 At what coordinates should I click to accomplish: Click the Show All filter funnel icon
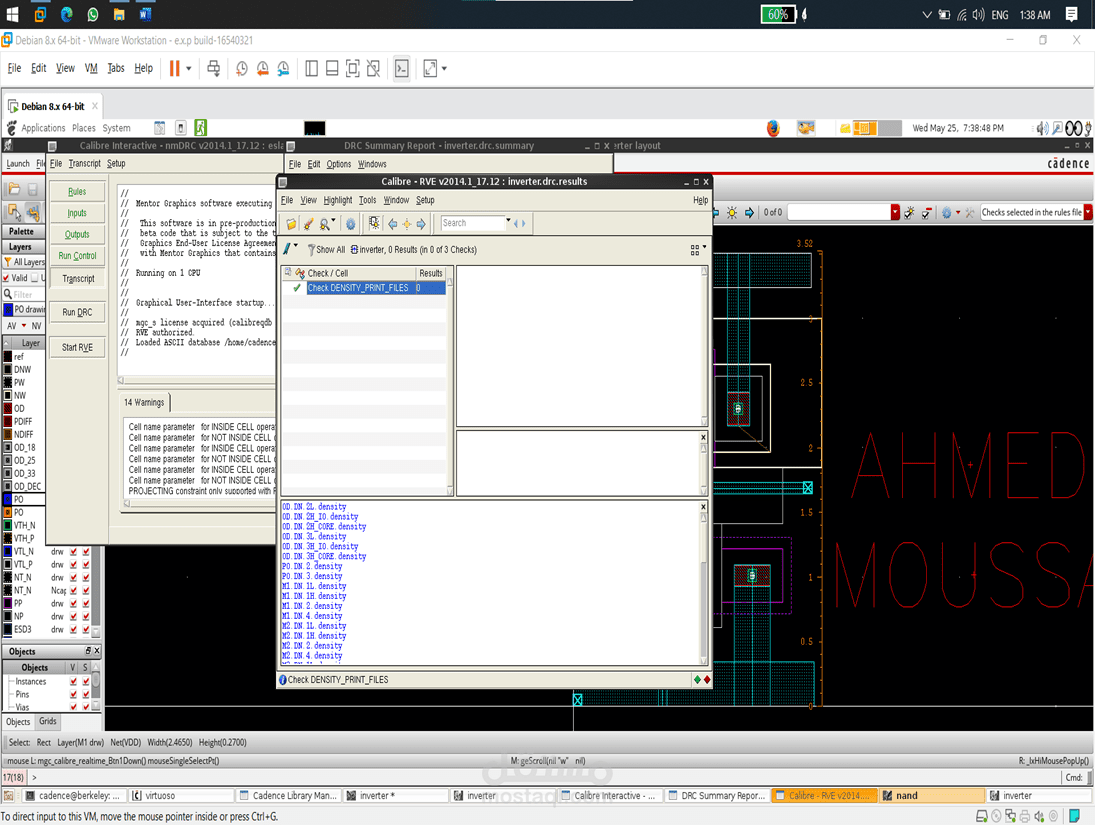(x=311, y=249)
